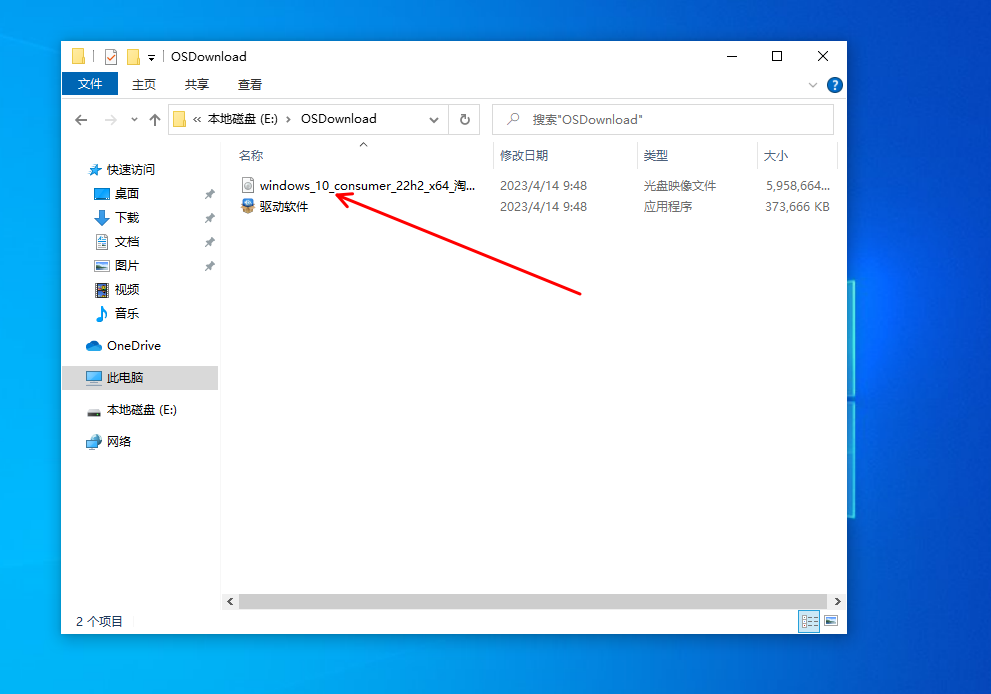Click OSDownload in the address path

pos(339,119)
